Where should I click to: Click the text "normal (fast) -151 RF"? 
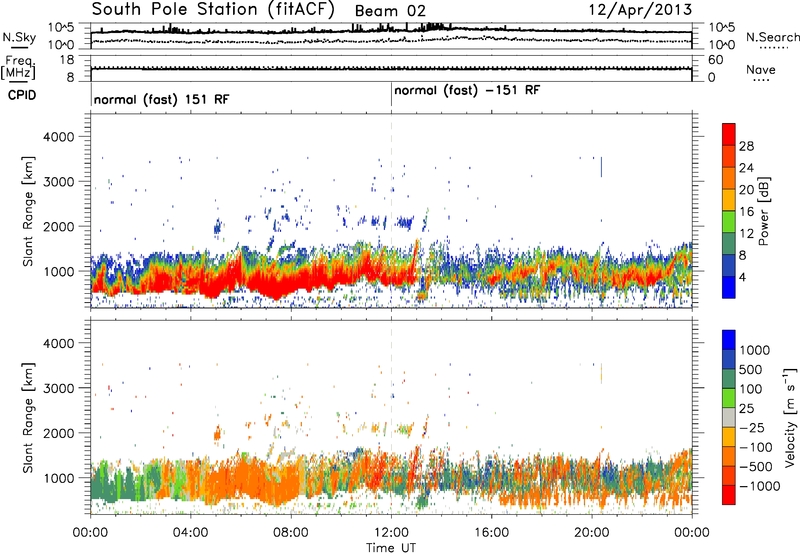point(467,90)
